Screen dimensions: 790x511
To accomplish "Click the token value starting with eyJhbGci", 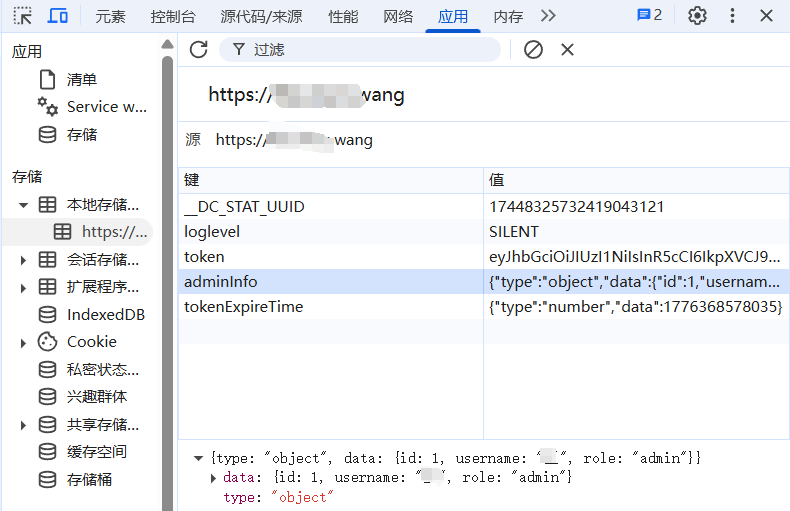I will 636,257.
